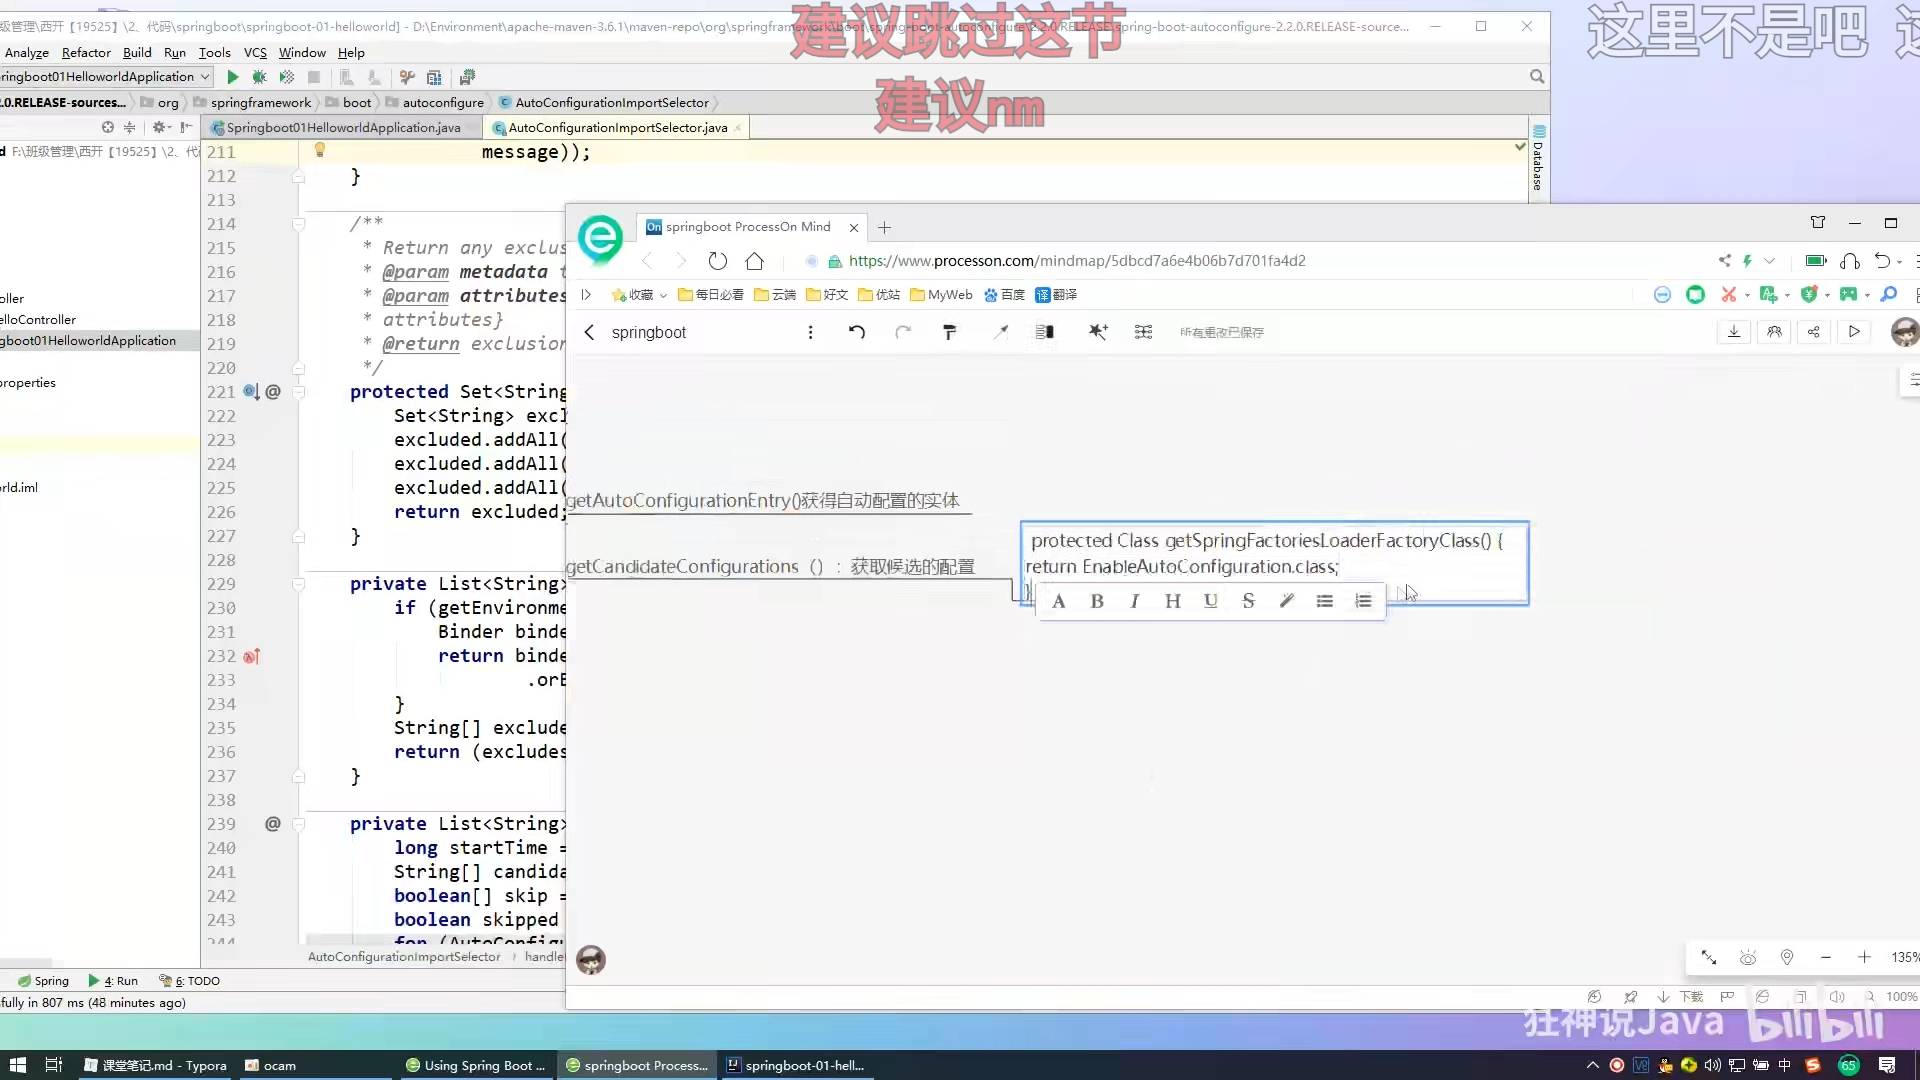Open the Refactor menu

click(x=86, y=53)
